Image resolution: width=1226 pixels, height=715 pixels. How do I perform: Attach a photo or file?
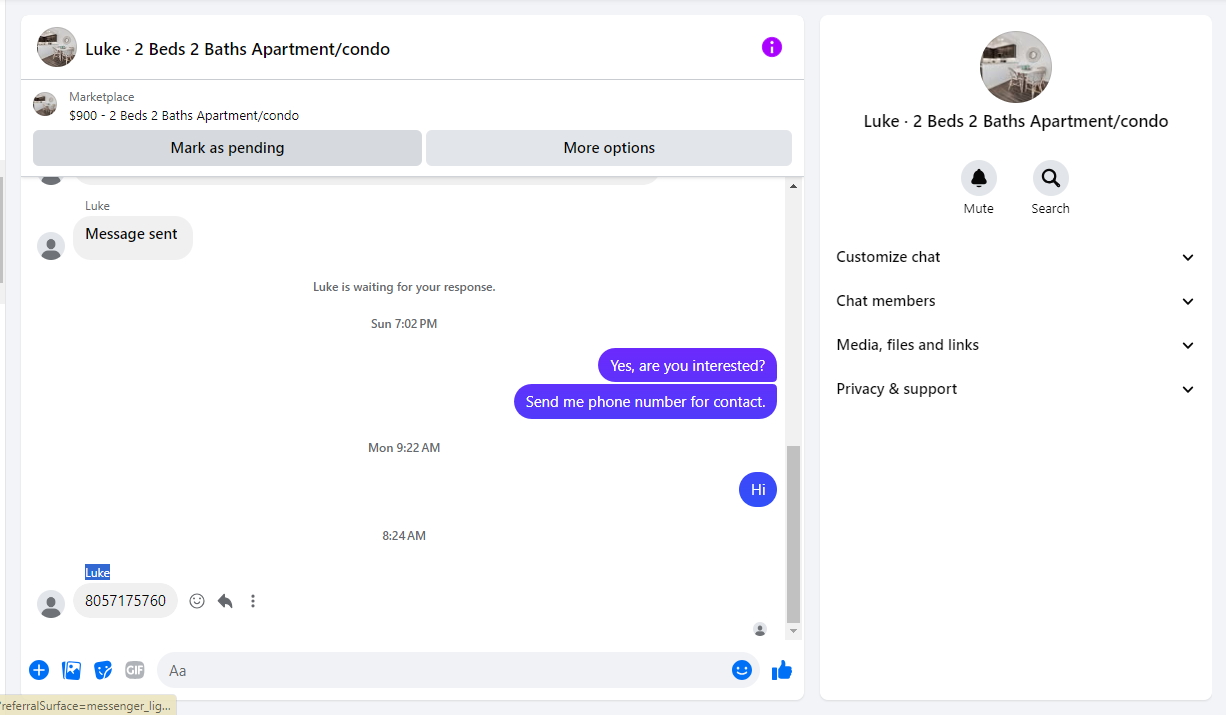click(72, 670)
